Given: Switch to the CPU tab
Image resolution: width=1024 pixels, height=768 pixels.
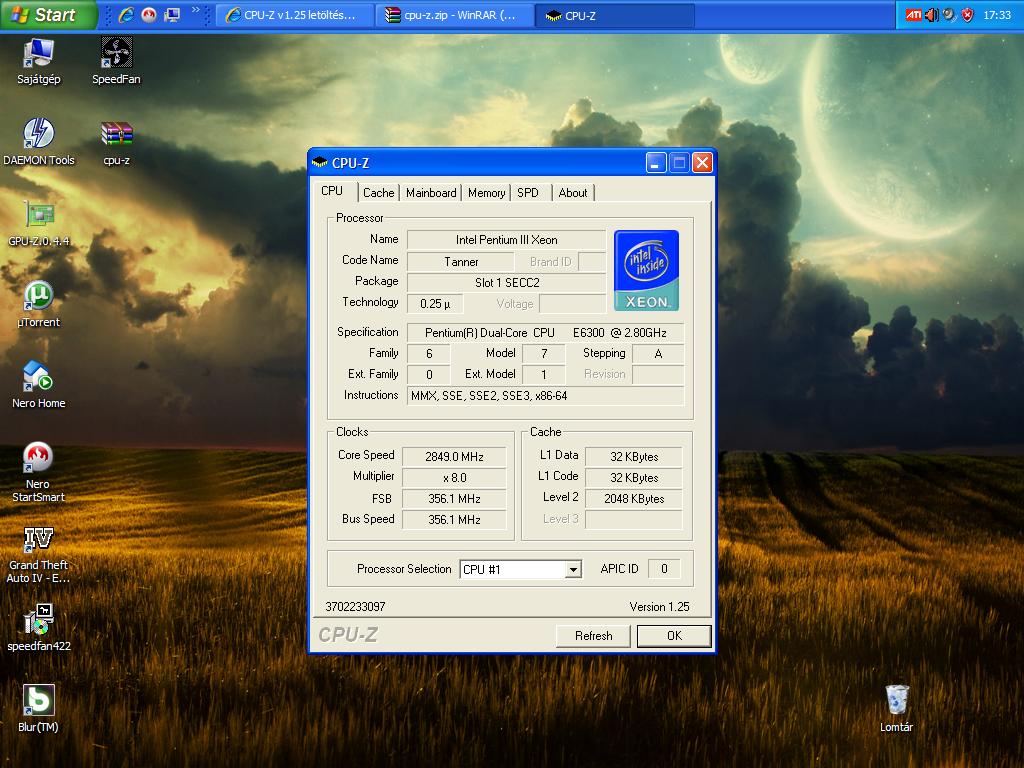Looking at the screenshot, I should coord(332,191).
